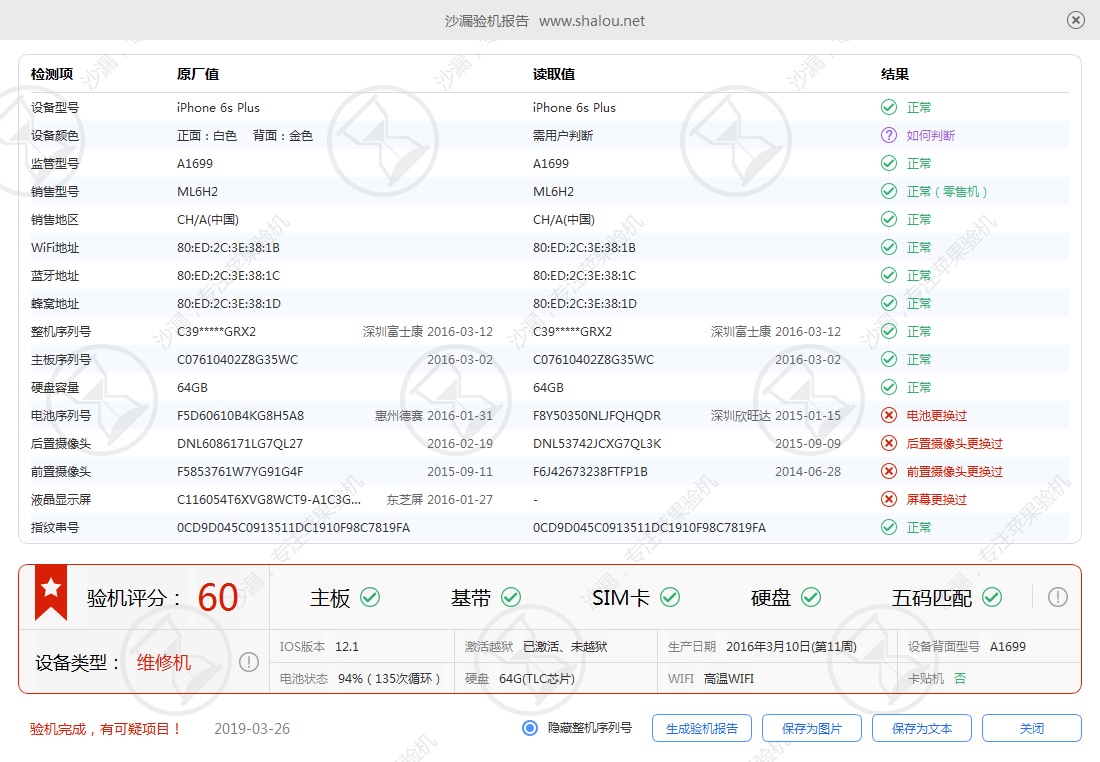Screen dimensions: 1100x762
Task: Click the 硬盘 64G(TLC芯片) entry
Action: pos(519,679)
